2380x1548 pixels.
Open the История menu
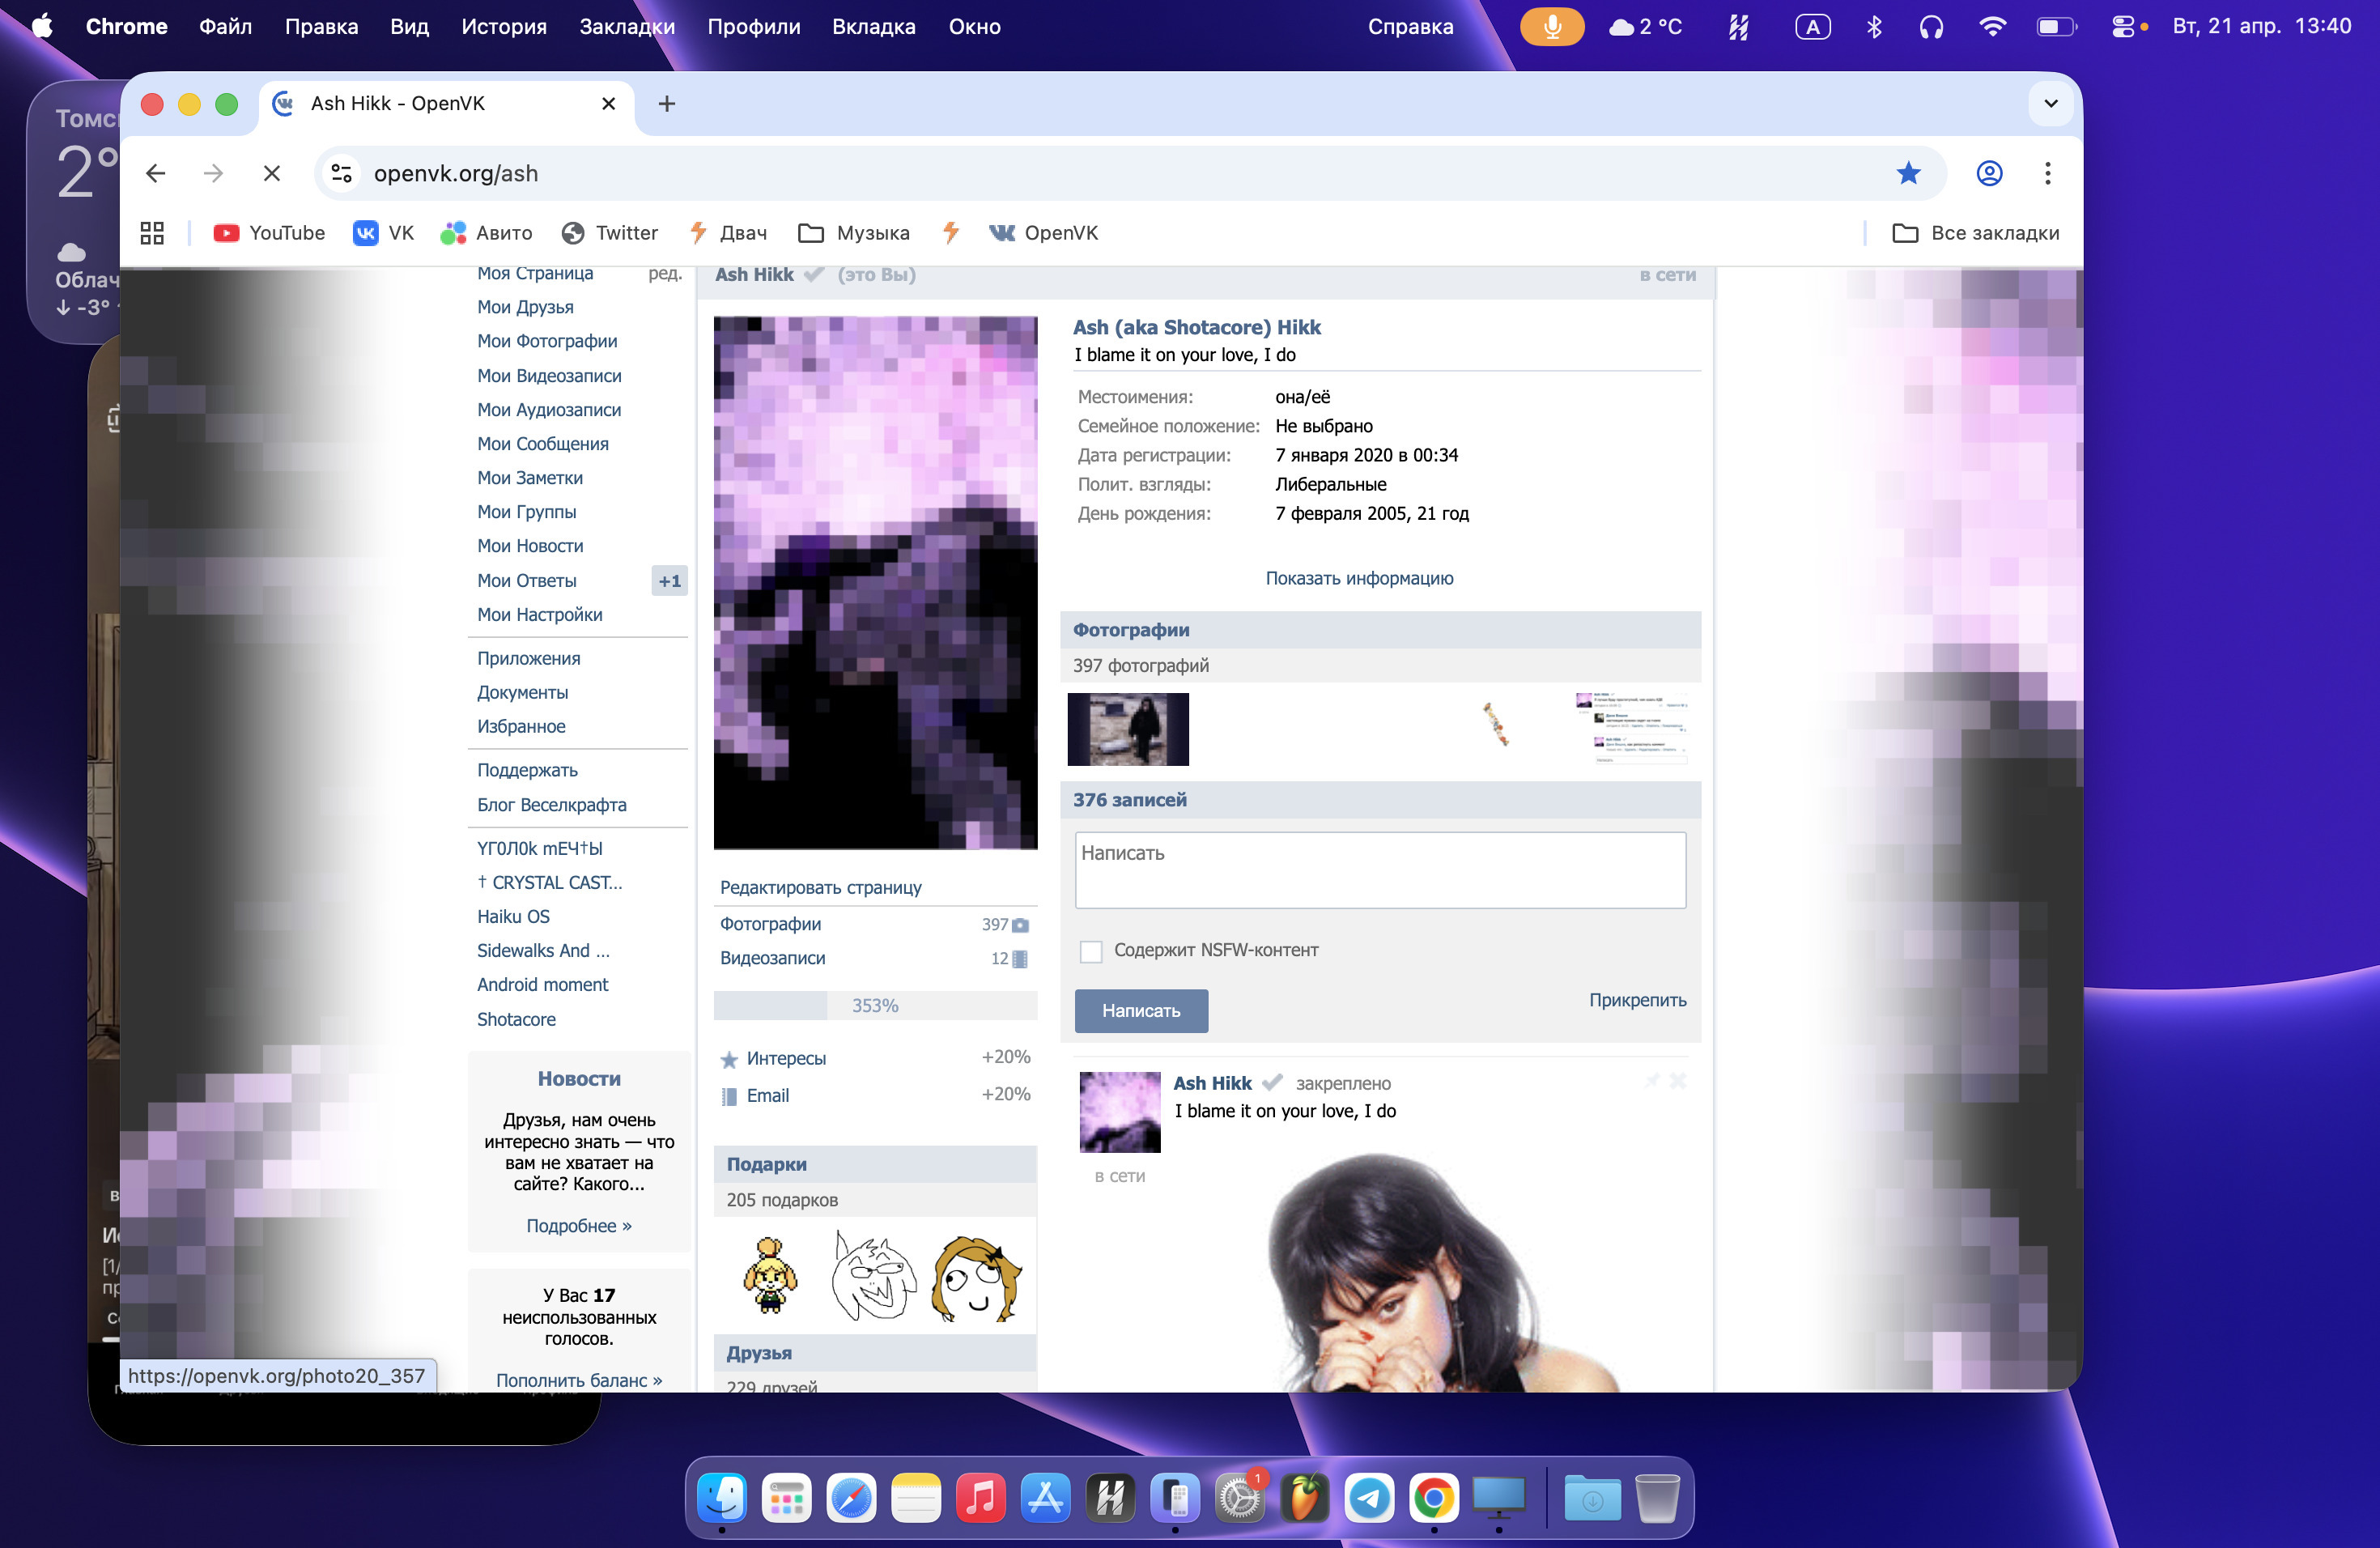point(504,27)
